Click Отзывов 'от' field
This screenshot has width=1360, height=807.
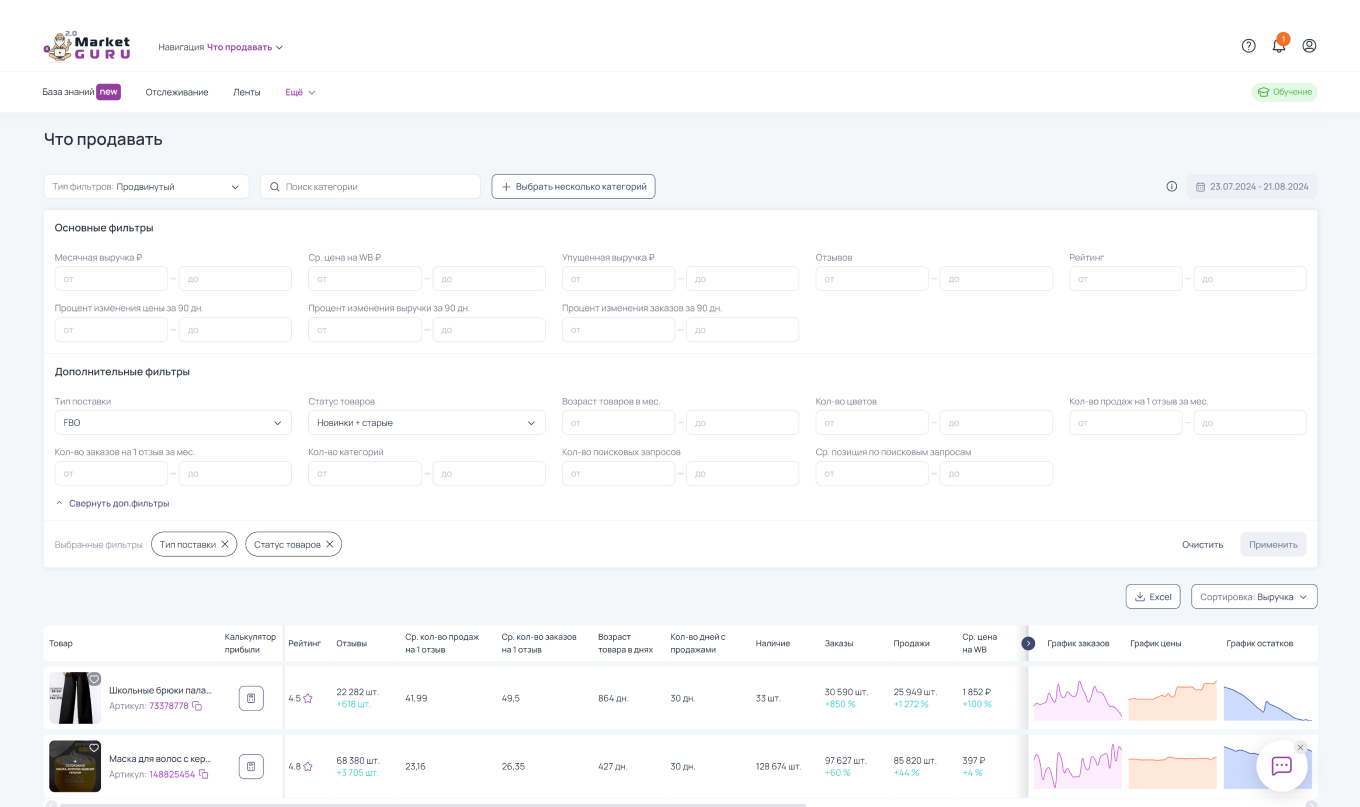point(872,279)
